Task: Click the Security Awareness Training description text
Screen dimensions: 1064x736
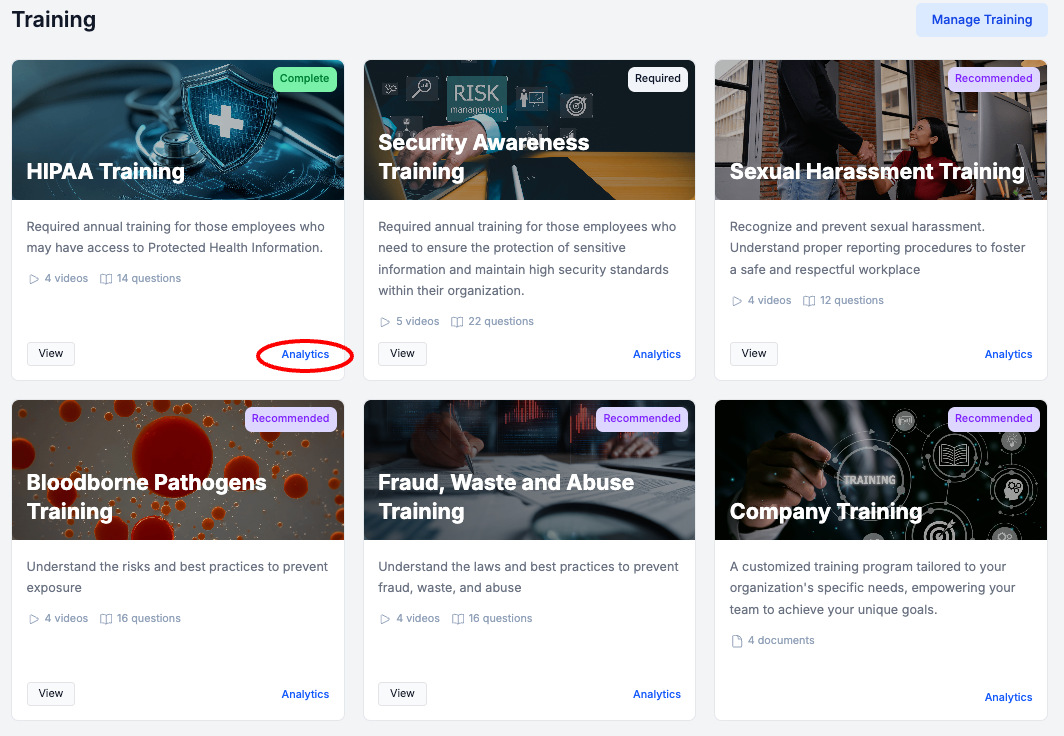Action: coord(527,258)
